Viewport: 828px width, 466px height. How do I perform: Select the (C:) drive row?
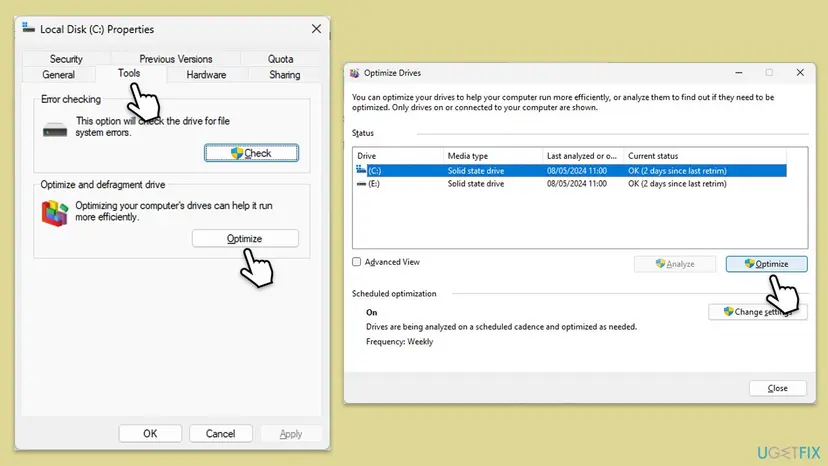(571, 171)
